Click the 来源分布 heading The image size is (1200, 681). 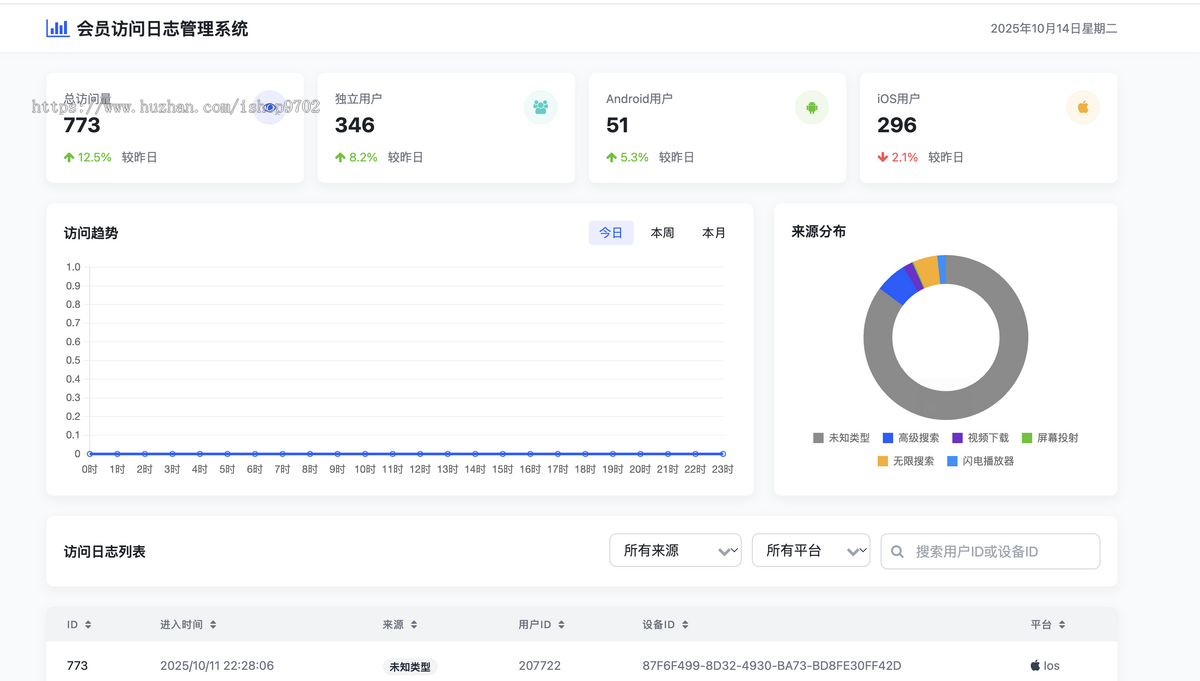[819, 231]
